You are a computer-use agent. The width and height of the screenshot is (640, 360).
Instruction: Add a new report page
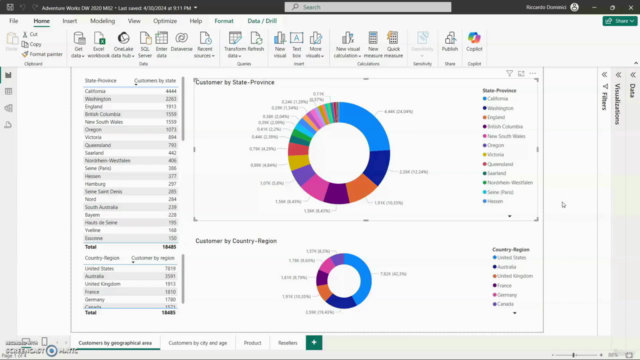point(314,342)
